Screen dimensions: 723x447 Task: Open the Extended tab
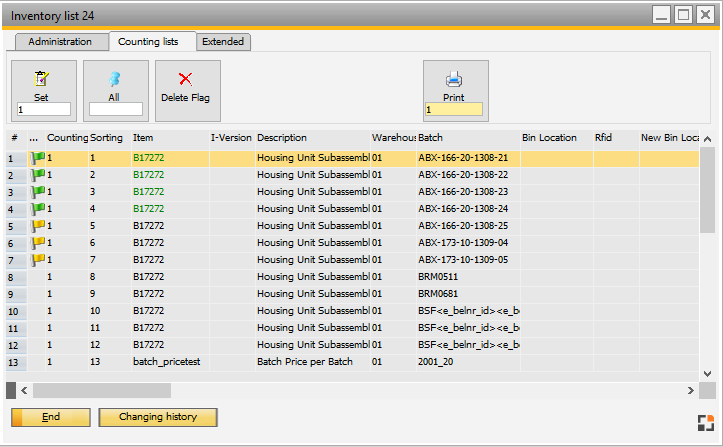pos(224,42)
